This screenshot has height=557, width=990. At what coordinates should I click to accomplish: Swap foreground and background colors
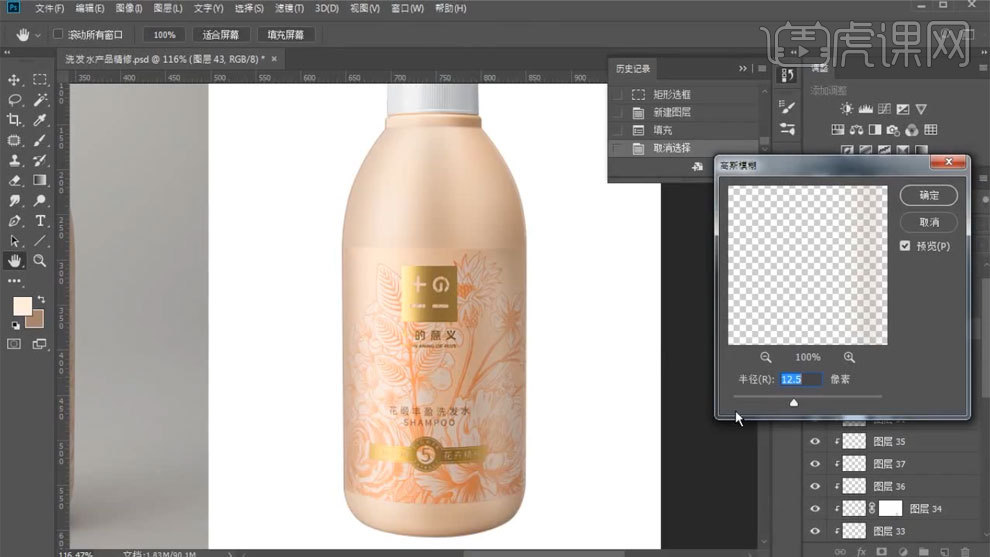point(42,299)
